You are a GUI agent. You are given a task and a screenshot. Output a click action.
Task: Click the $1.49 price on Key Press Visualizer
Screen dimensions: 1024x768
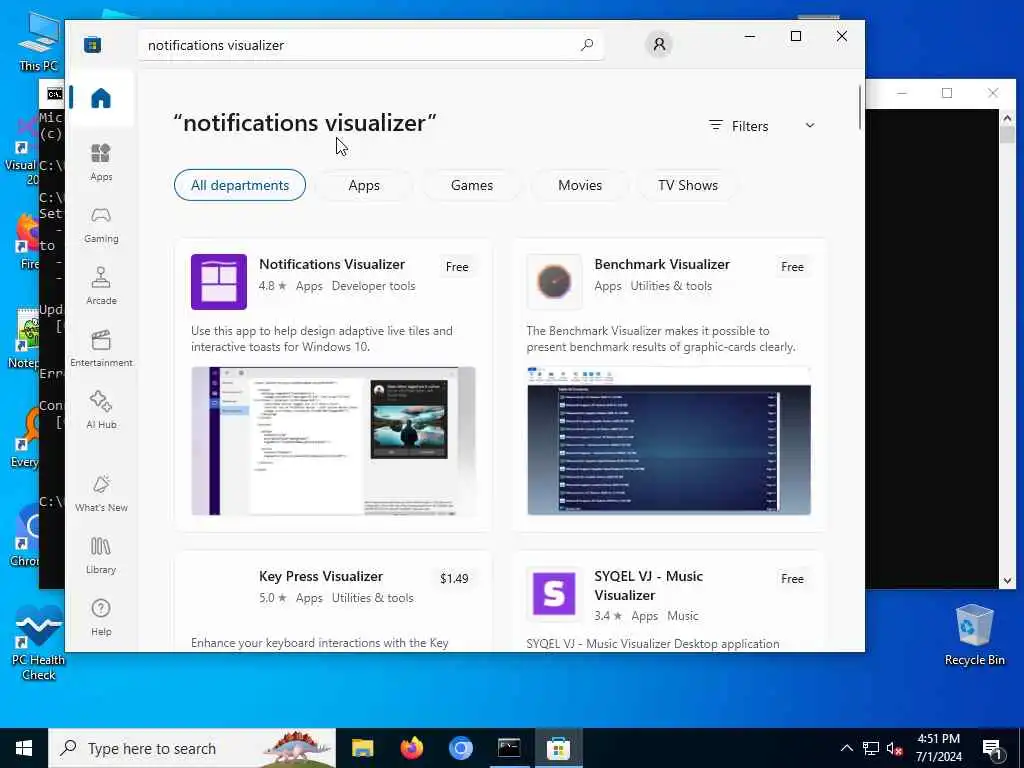(x=454, y=579)
